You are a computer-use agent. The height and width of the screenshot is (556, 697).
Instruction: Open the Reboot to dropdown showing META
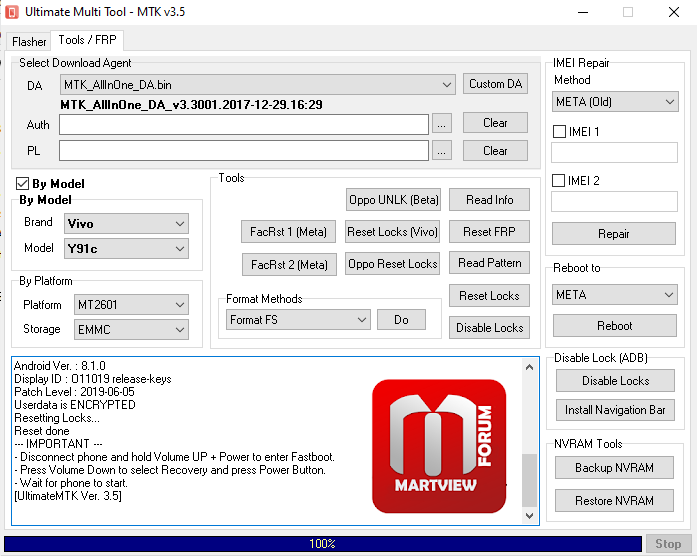coord(615,295)
